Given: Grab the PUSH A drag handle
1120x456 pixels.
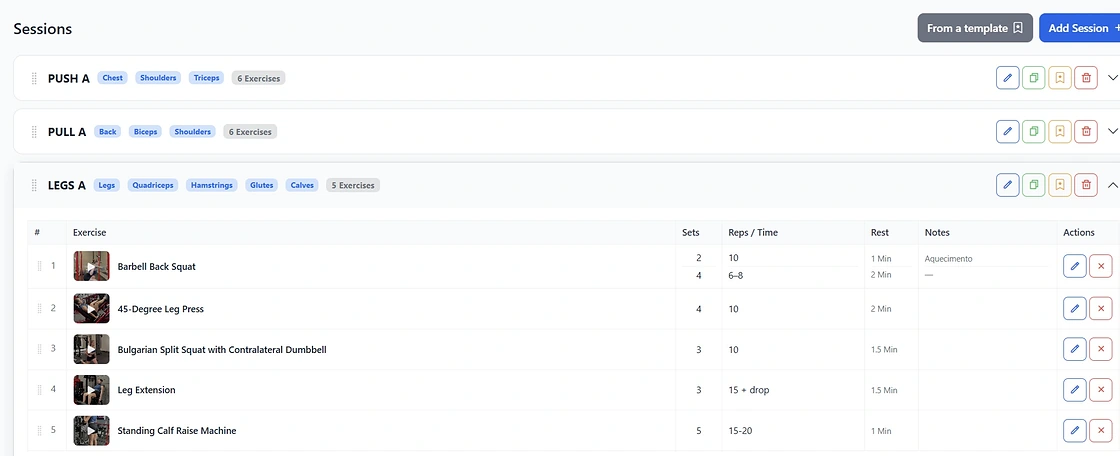Looking at the screenshot, I should (x=34, y=79).
